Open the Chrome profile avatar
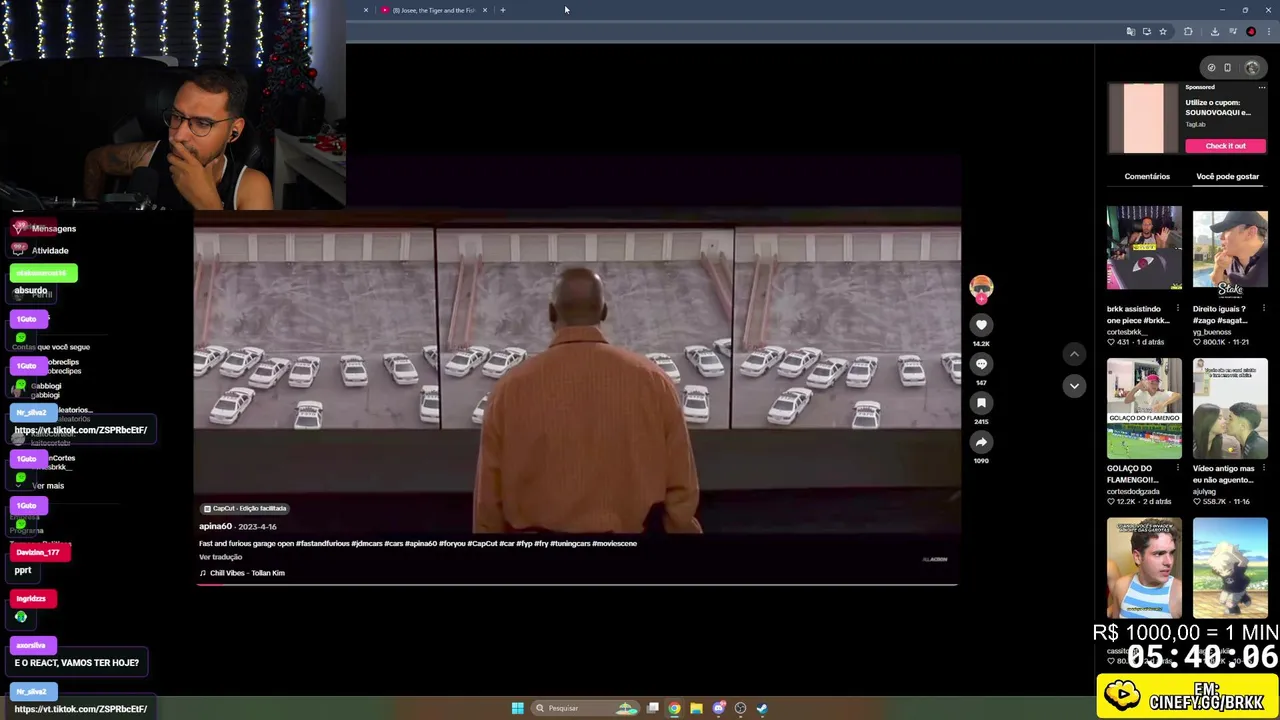1280x720 pixels. [1251, 31]
